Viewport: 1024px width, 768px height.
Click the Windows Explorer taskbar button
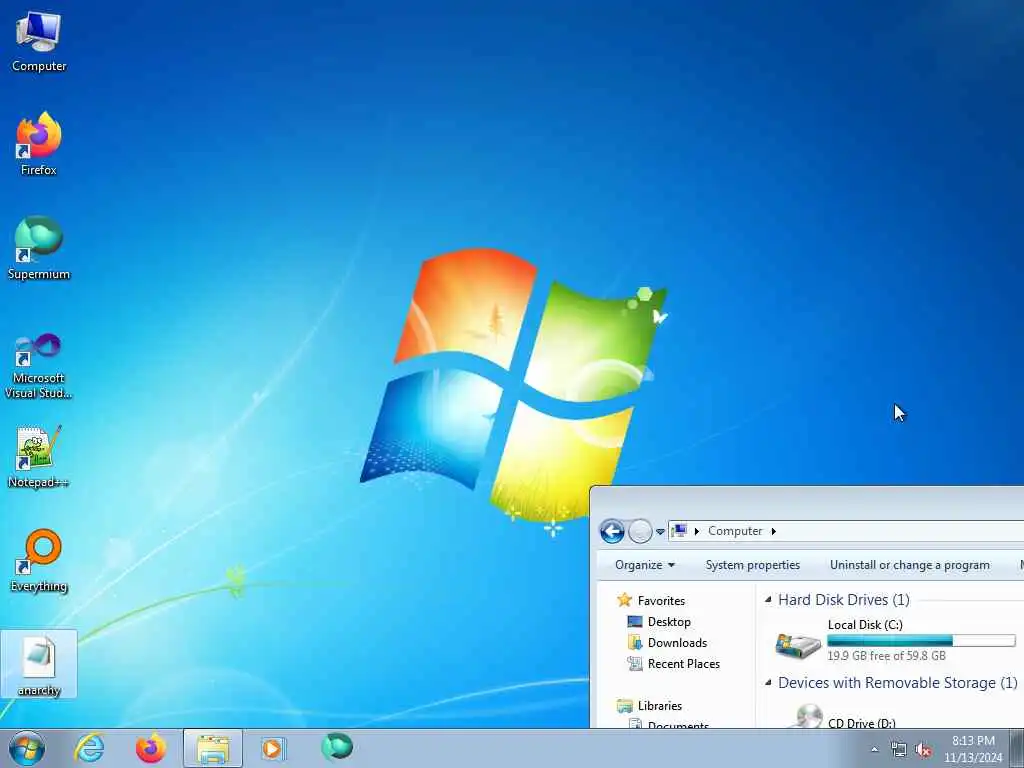click(213, 748)
